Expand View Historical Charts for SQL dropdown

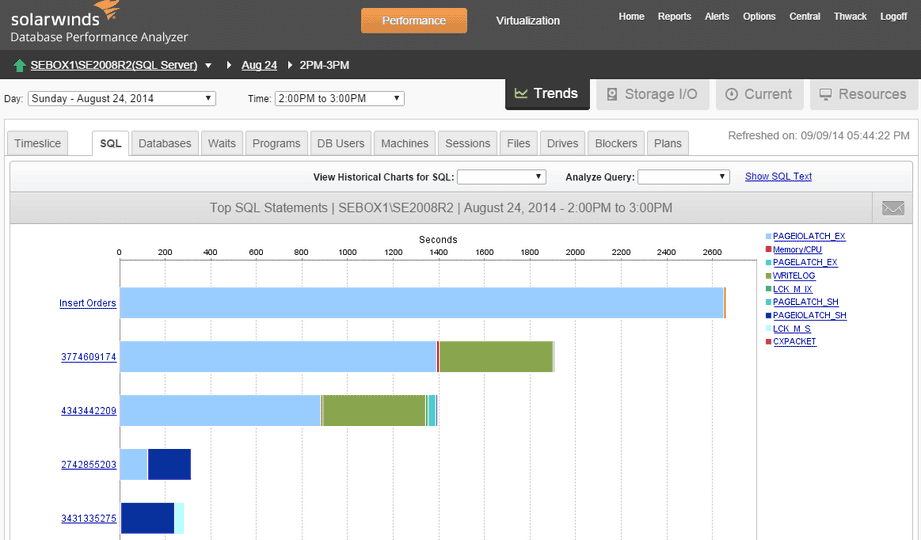501,177
